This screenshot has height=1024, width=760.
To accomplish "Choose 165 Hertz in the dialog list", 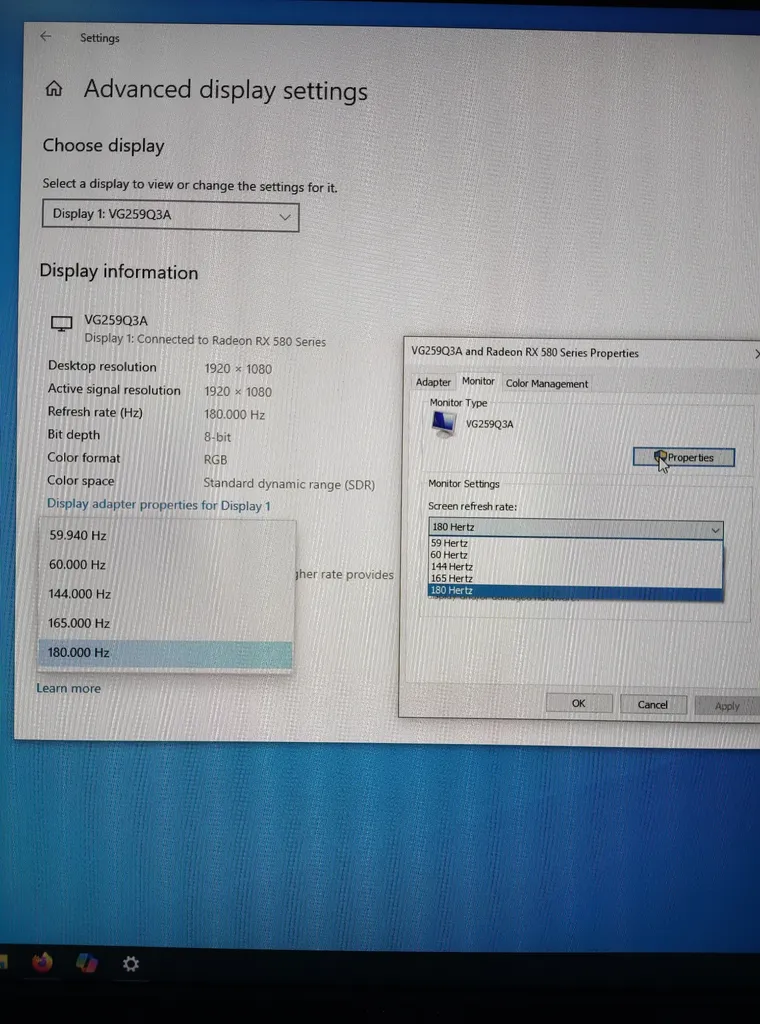I will (451, 579).
